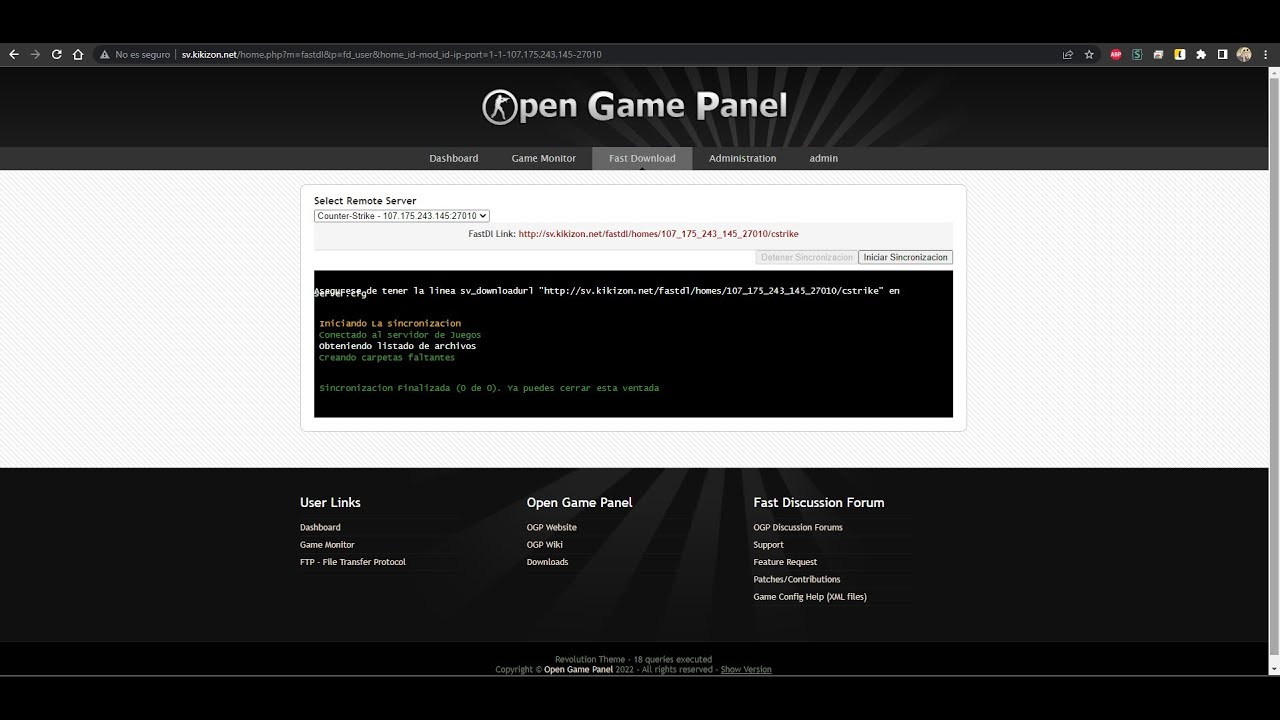Open the Downloads footer link
This screenshot has width=1280, height=720.
pyautogui.click(x=547, y=562)
